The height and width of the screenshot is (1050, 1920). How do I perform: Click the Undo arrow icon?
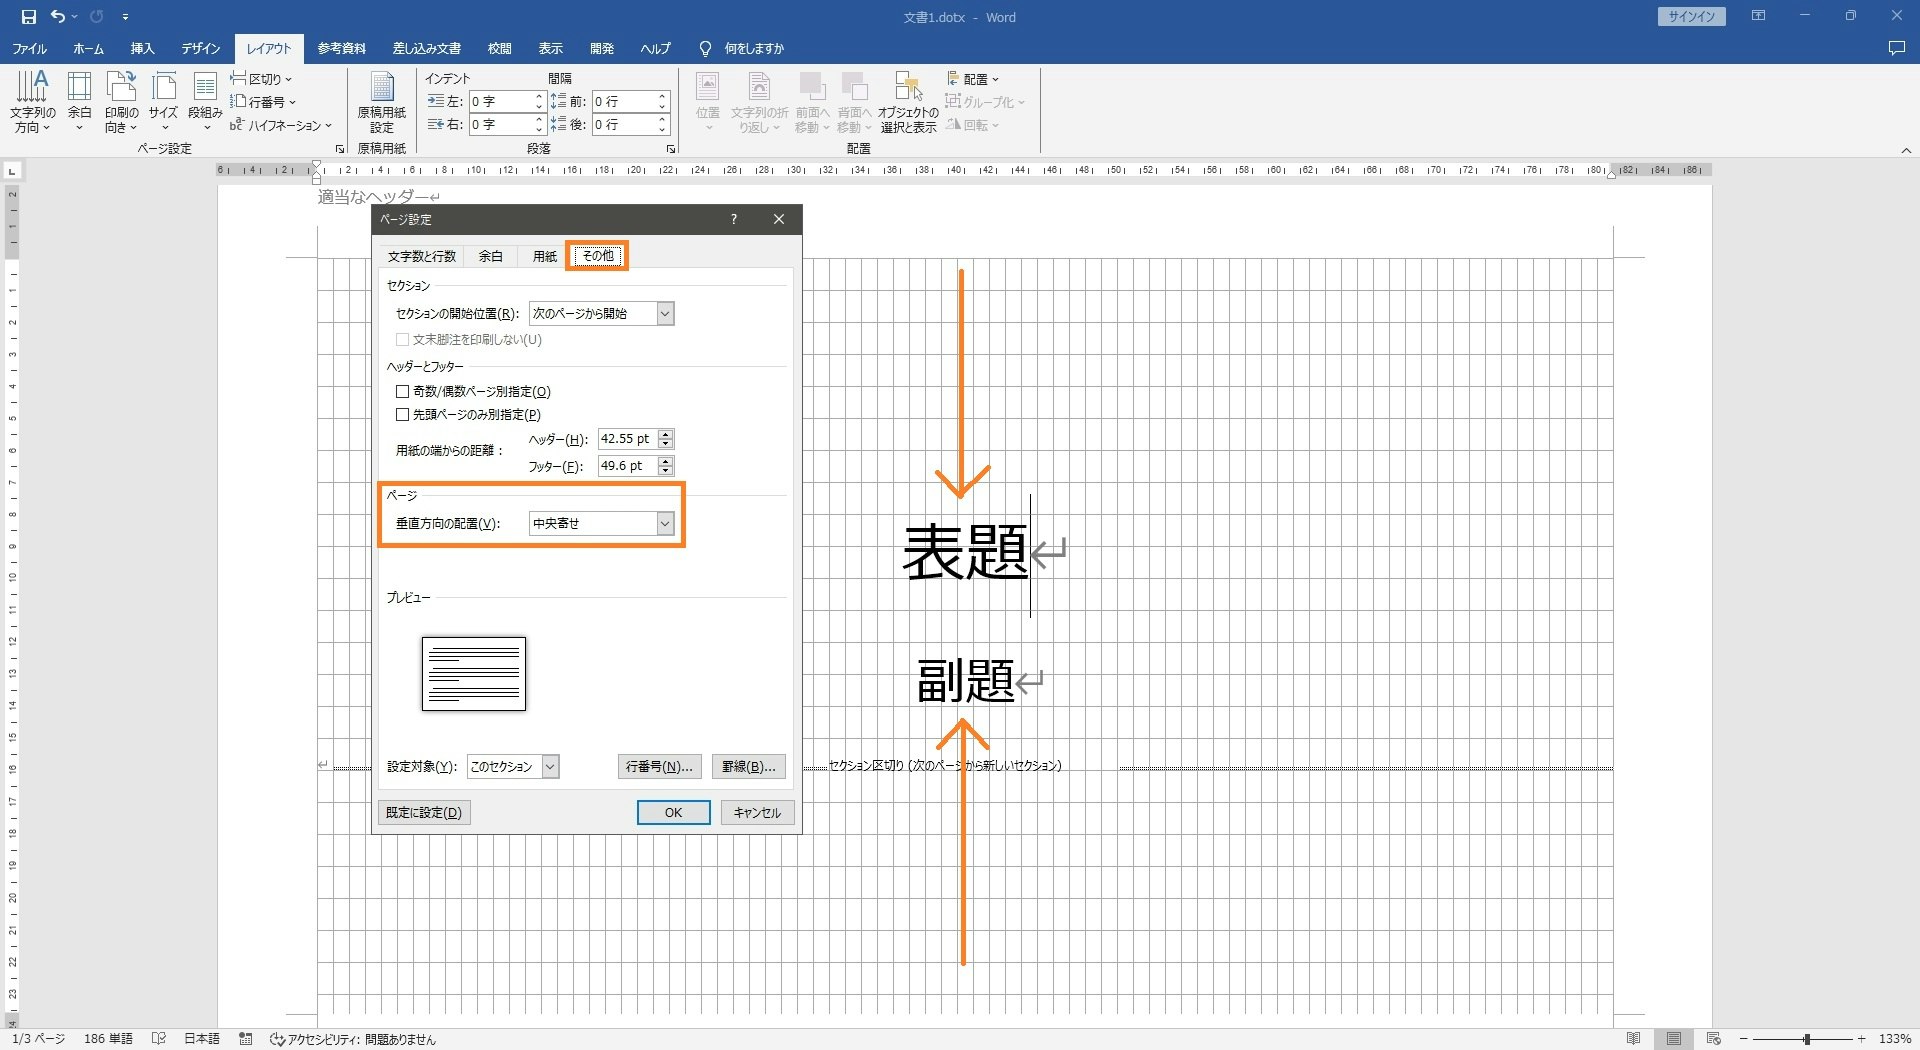[x=58, y=17]
